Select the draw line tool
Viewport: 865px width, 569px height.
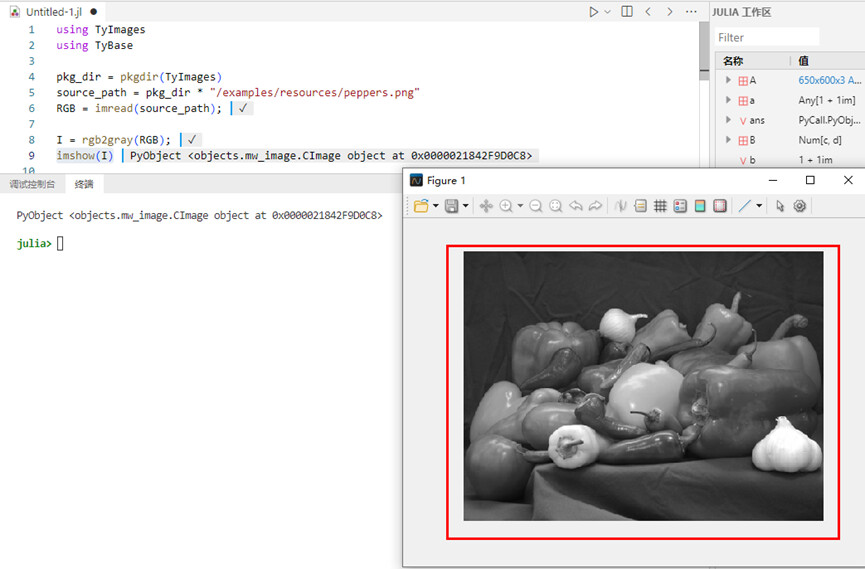pos(745,206)
